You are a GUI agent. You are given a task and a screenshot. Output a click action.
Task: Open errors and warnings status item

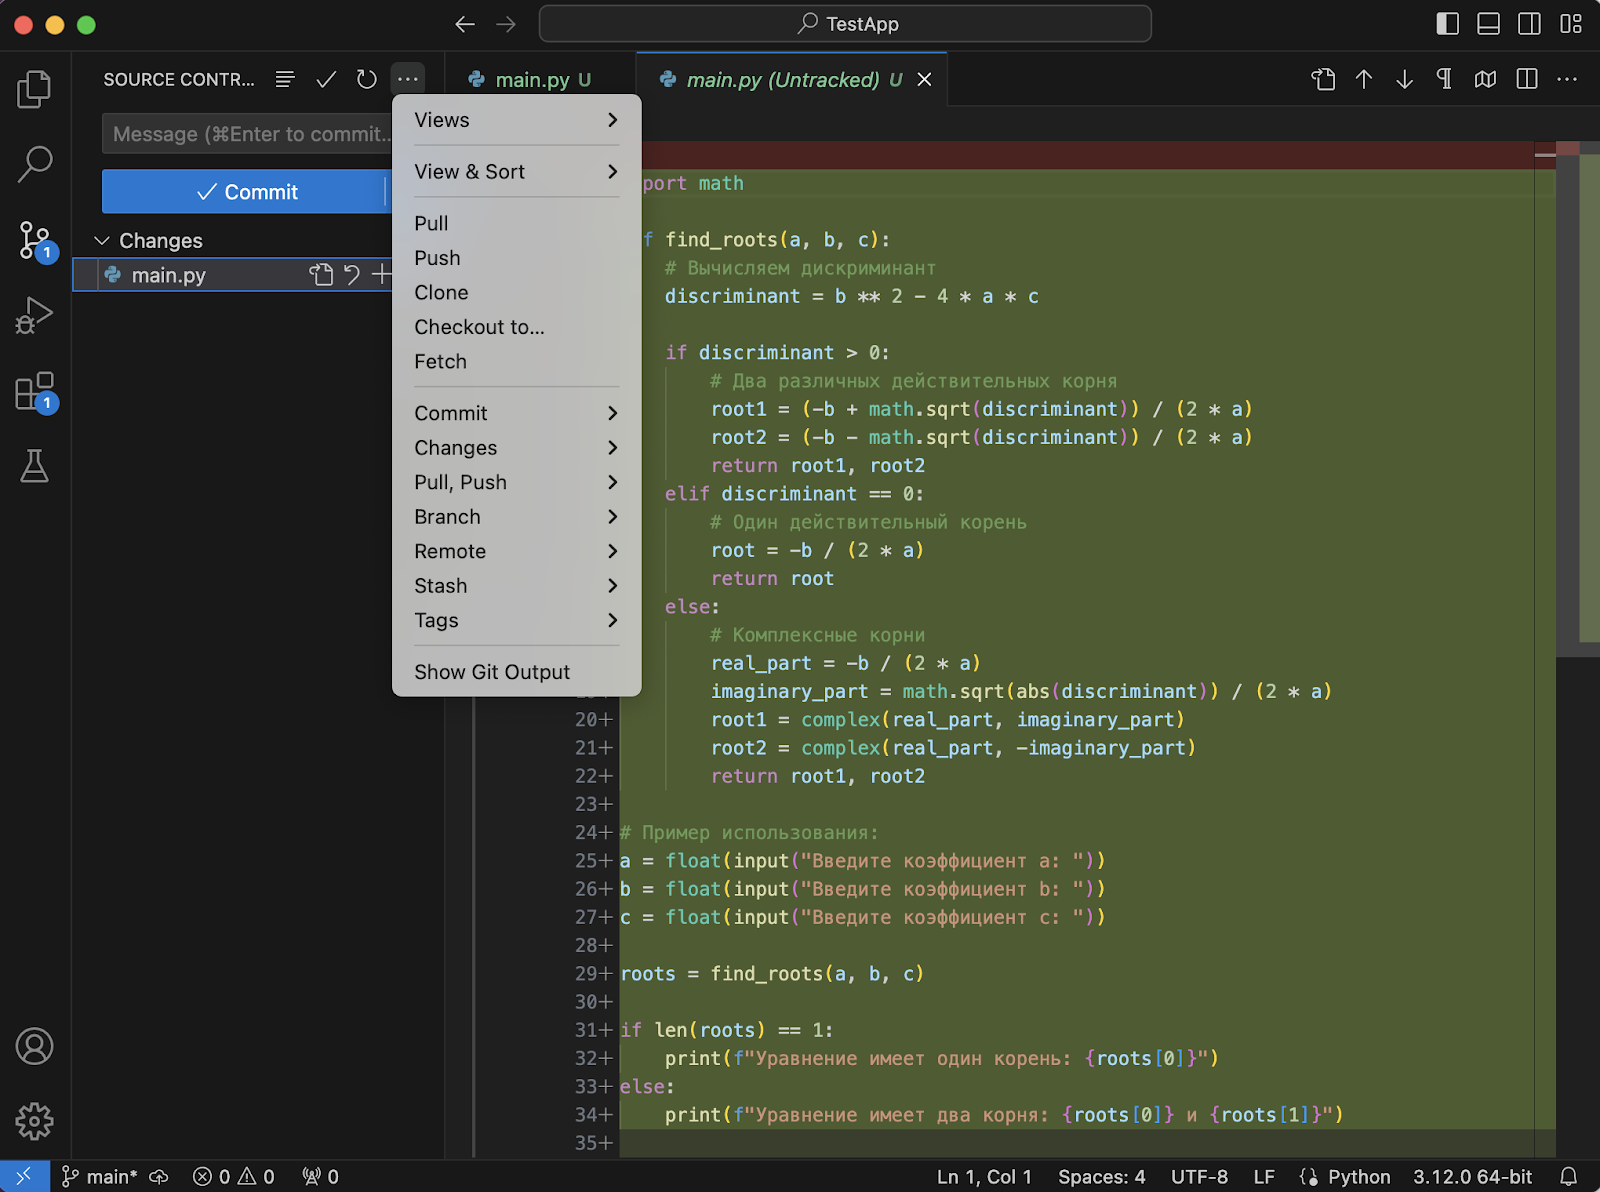234,1177
